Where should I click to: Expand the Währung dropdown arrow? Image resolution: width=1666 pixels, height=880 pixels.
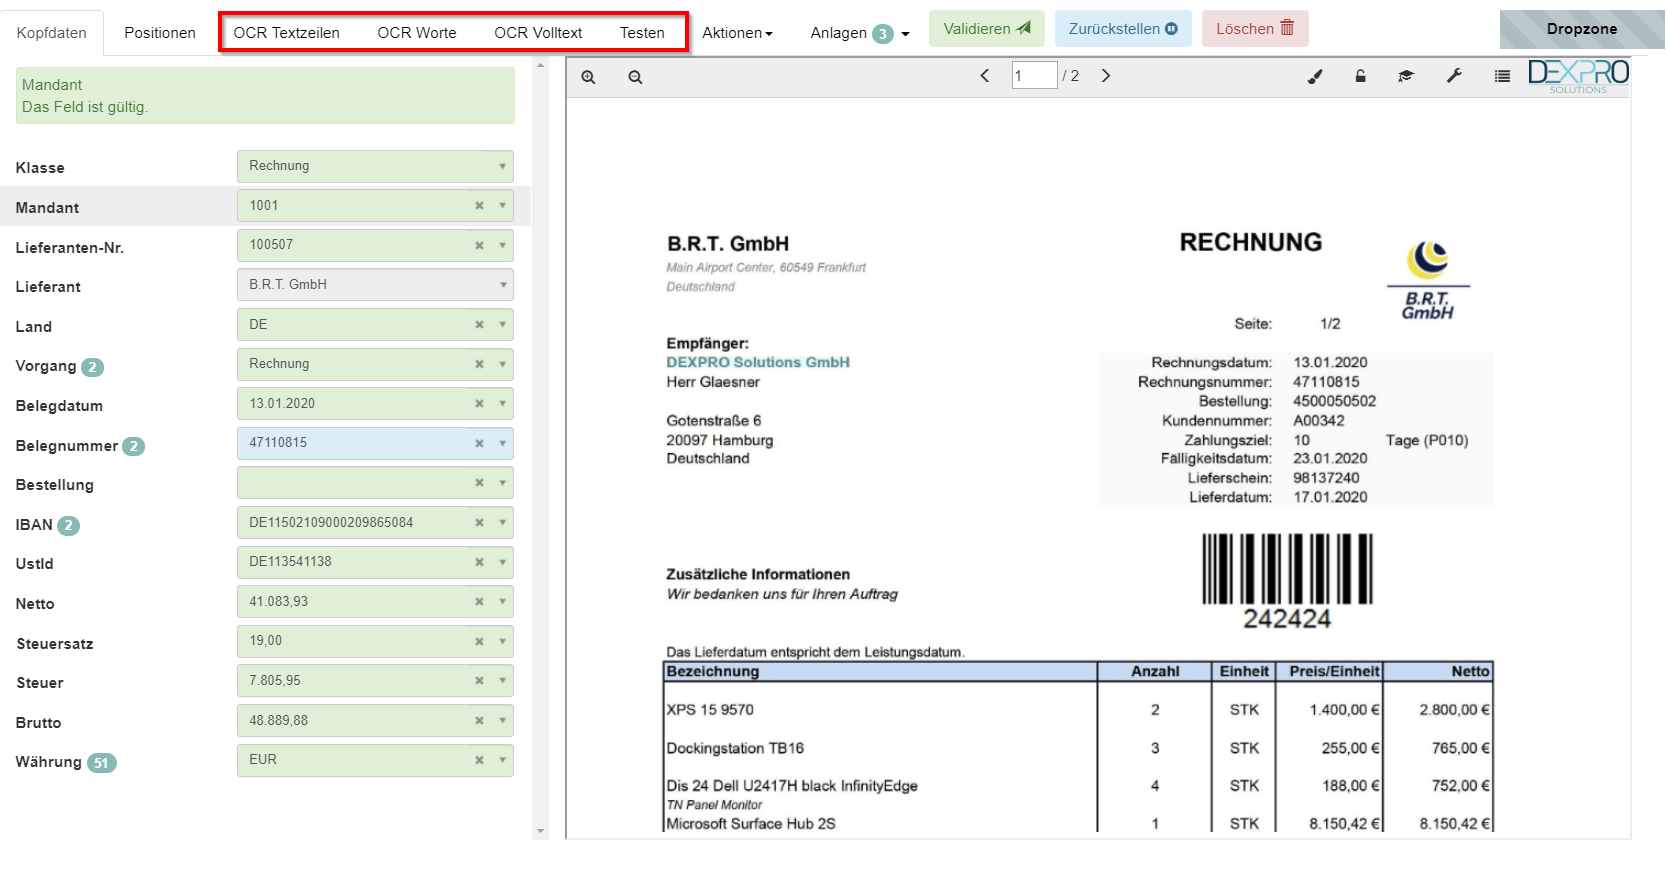[502, 760]
